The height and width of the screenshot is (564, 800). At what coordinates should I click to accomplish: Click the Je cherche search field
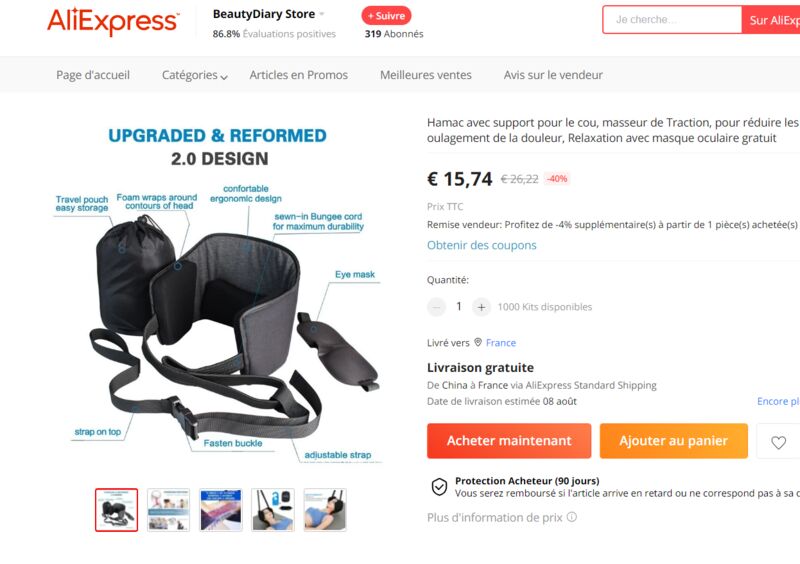pos(671,20)
